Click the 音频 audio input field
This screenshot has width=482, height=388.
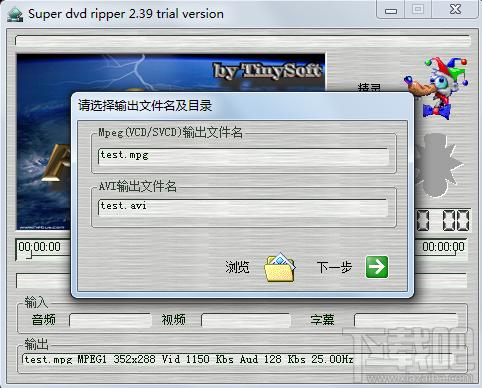pyautogui.click(x=110, y=320)
